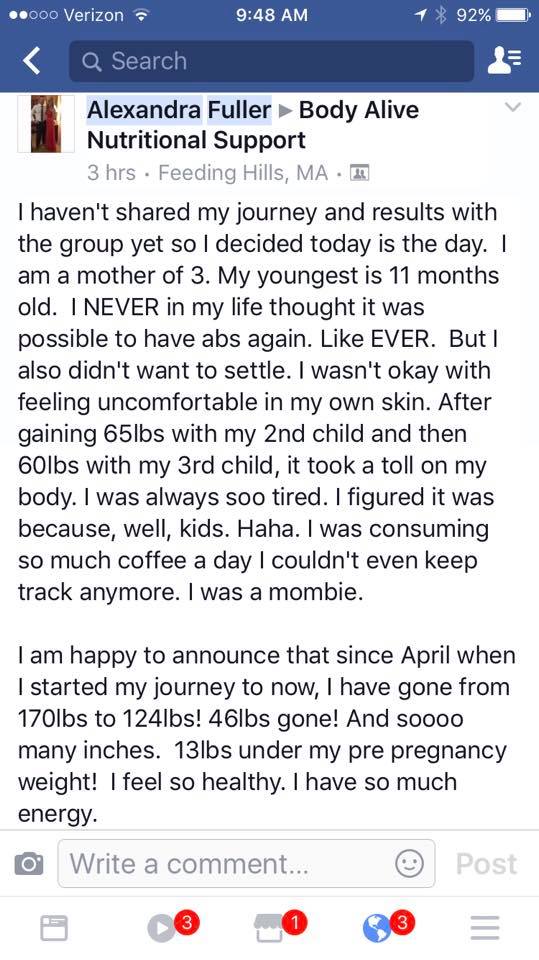Expand the post options chevron

[513, 107]
